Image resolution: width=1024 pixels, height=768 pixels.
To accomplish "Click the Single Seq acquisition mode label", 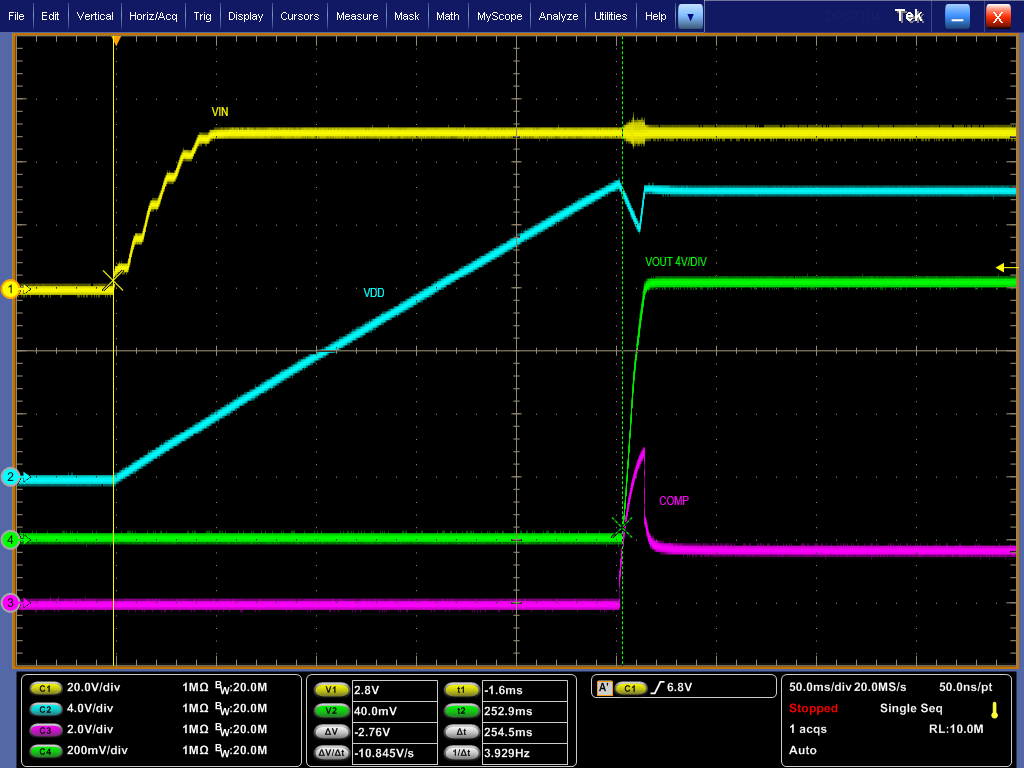I will pos(910,708).
